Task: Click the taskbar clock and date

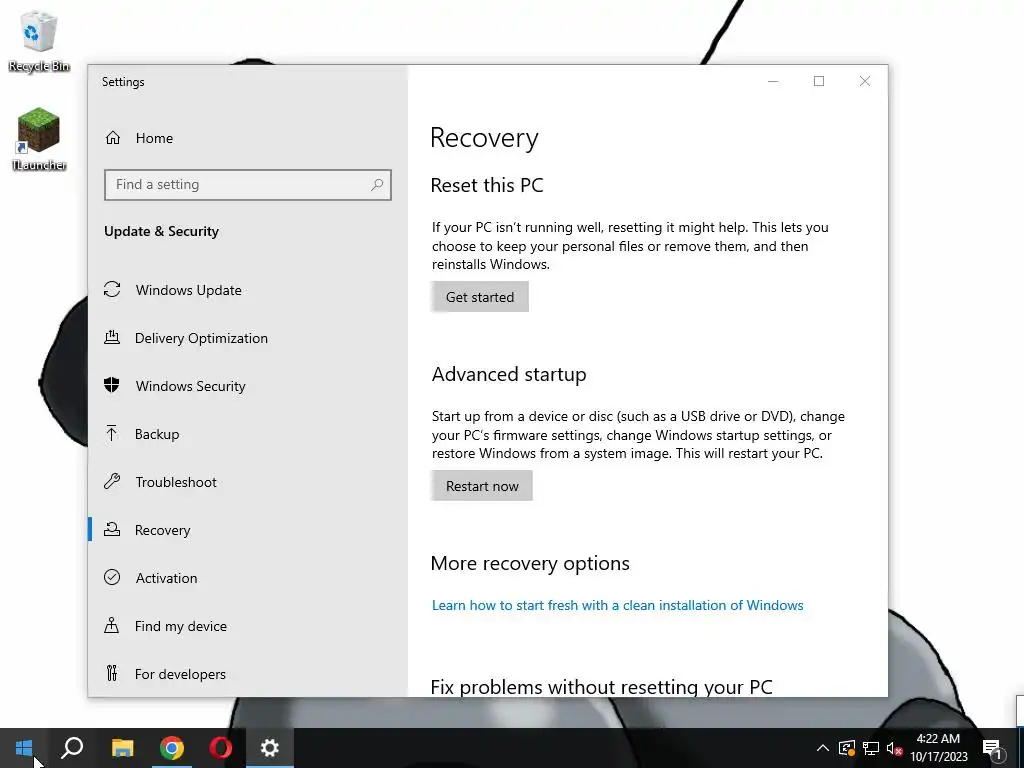Action: 938,748
